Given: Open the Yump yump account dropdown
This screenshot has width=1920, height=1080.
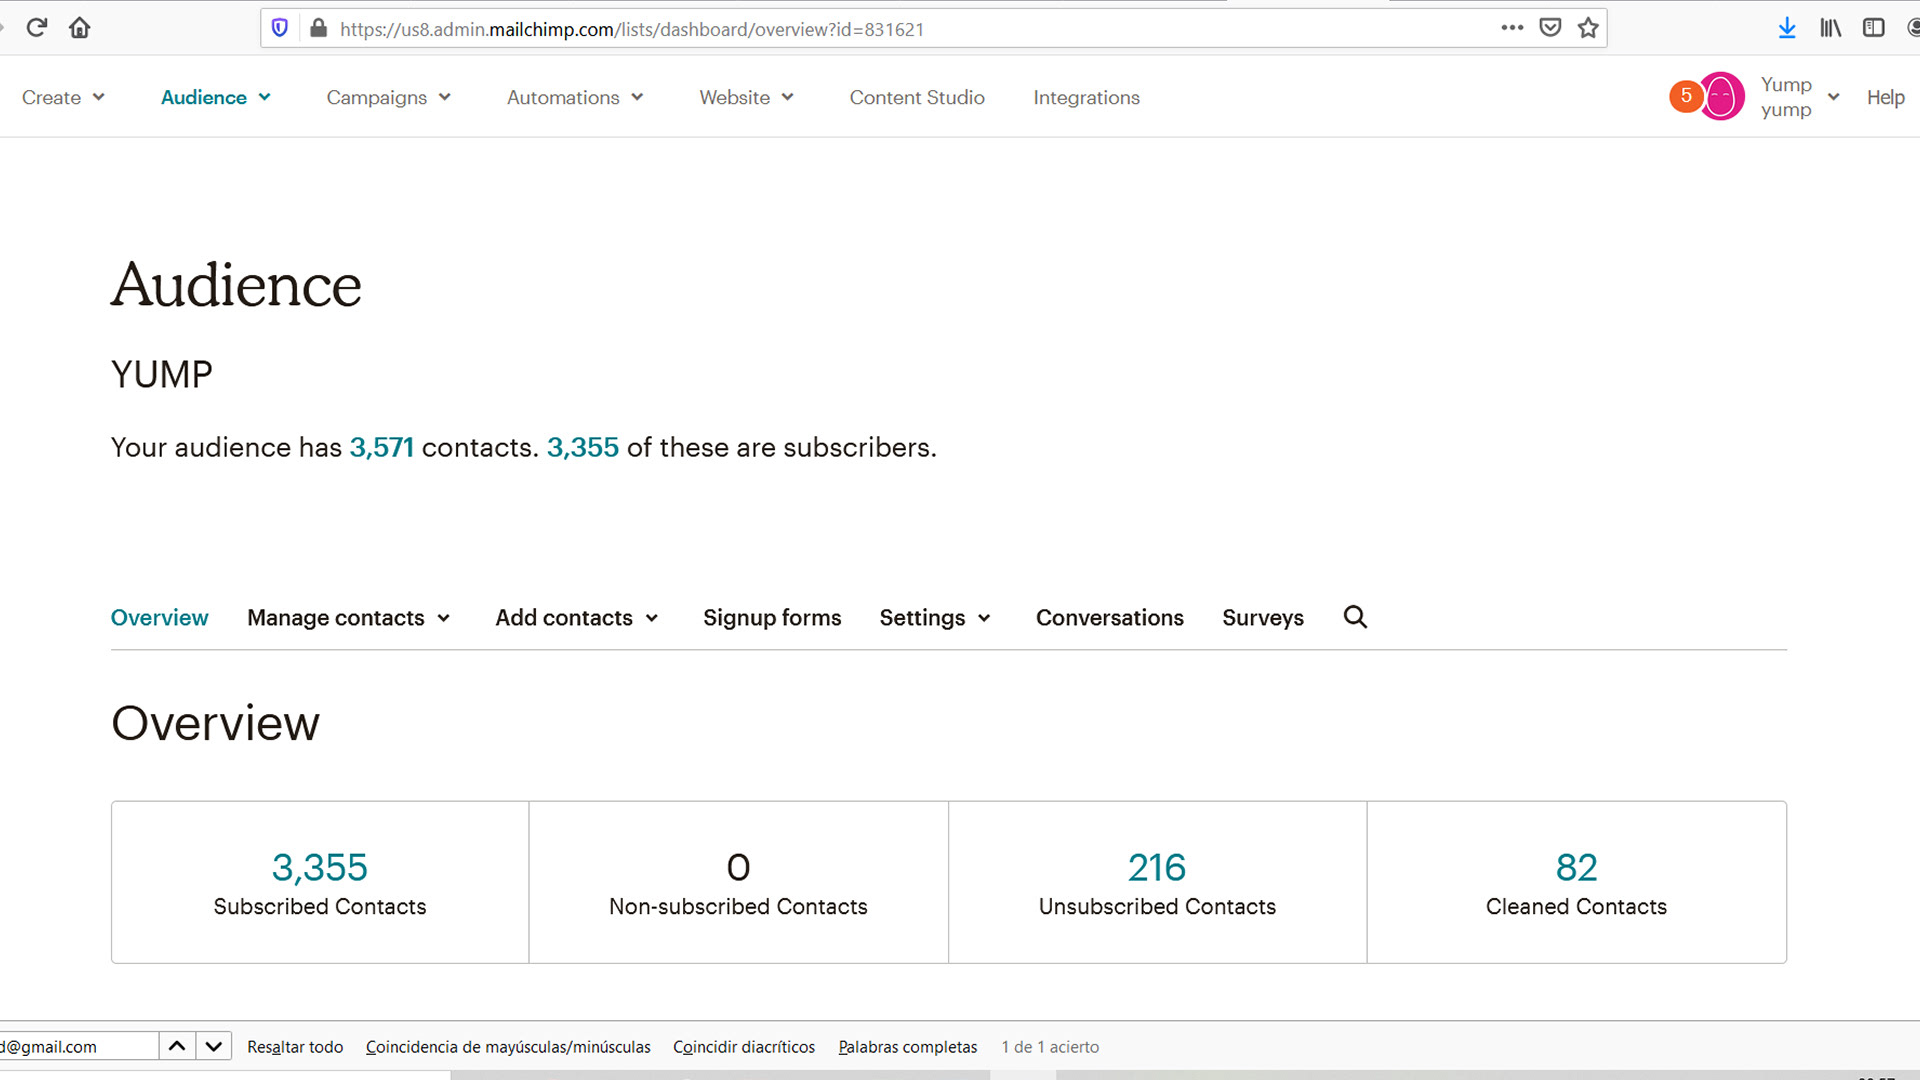Looking at the screenshot, I should (x=1800, y=97).
